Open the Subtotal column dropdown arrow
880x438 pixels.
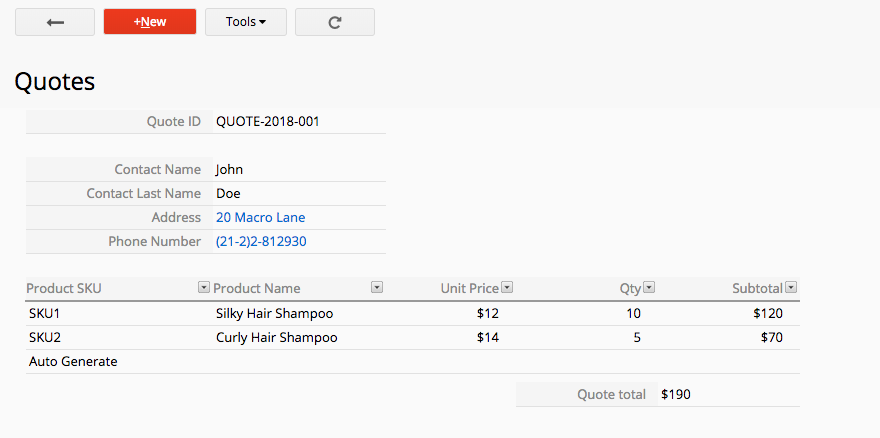[x=791, y=288]
